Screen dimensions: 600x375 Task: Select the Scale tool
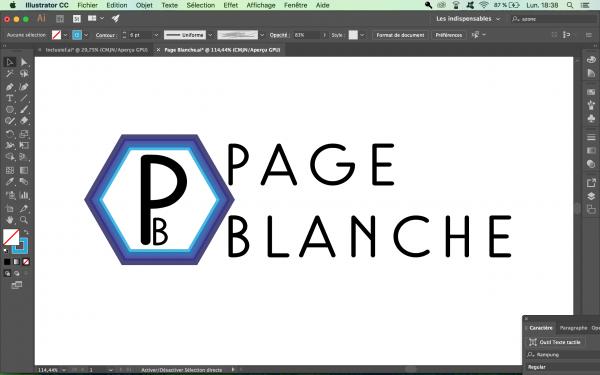tap(24, 134)
